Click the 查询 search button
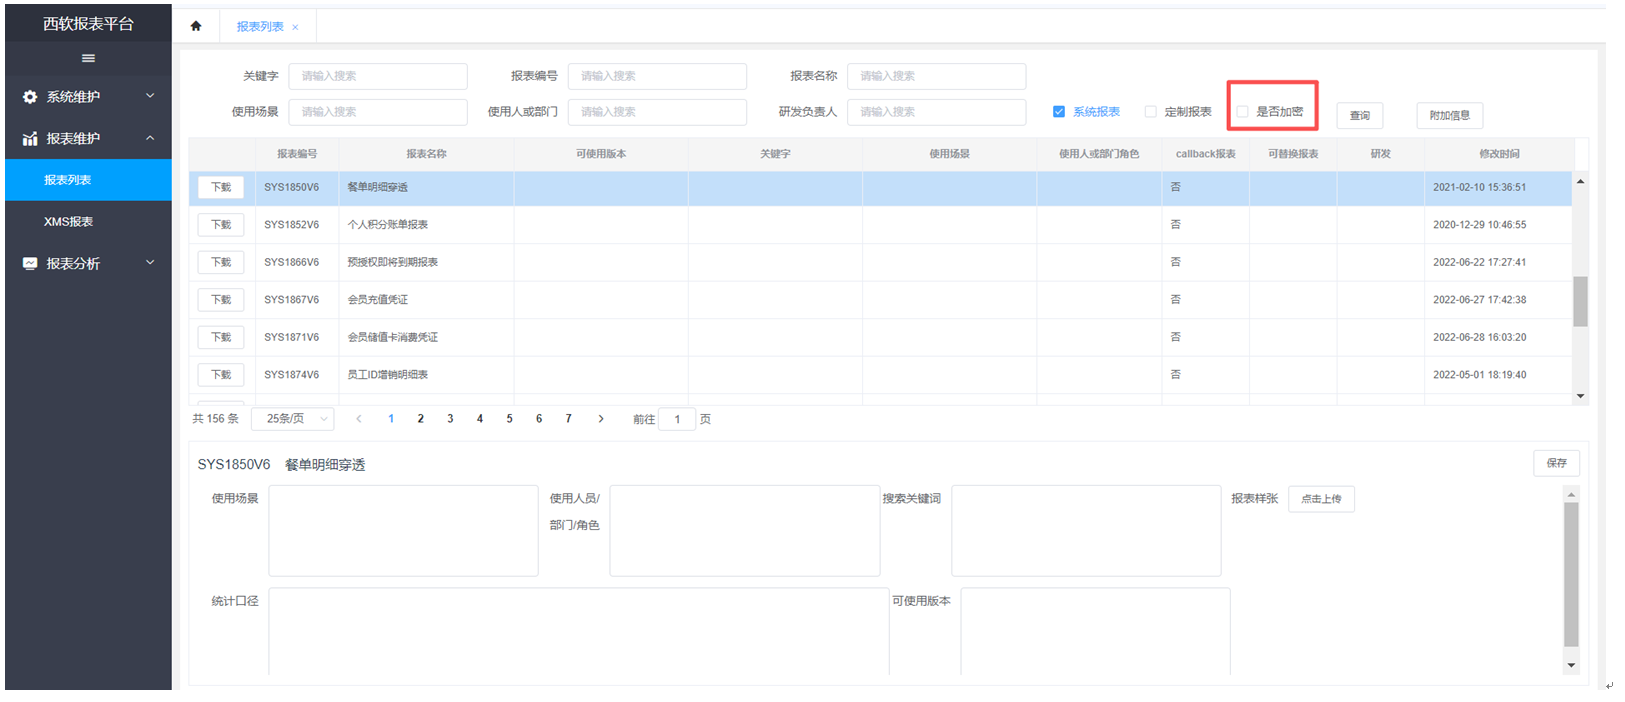This screenshot has width=1625, height=702. point(1359,116)
